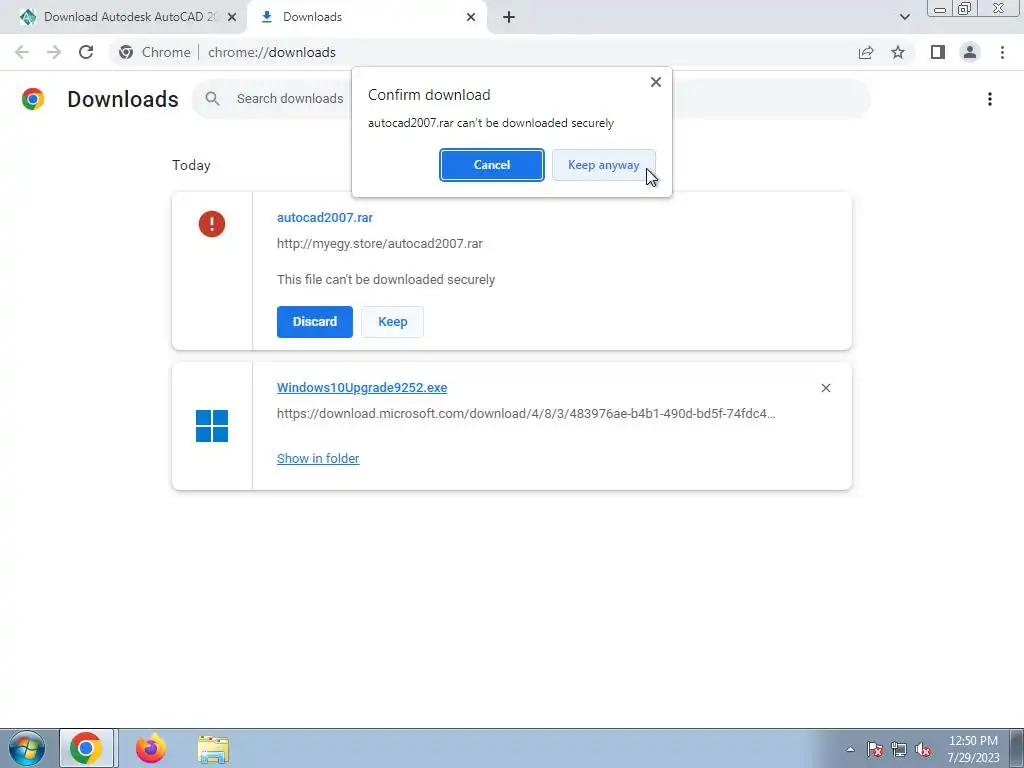
Task: Bookmark this page with the star icon
Action: [898, 52]
